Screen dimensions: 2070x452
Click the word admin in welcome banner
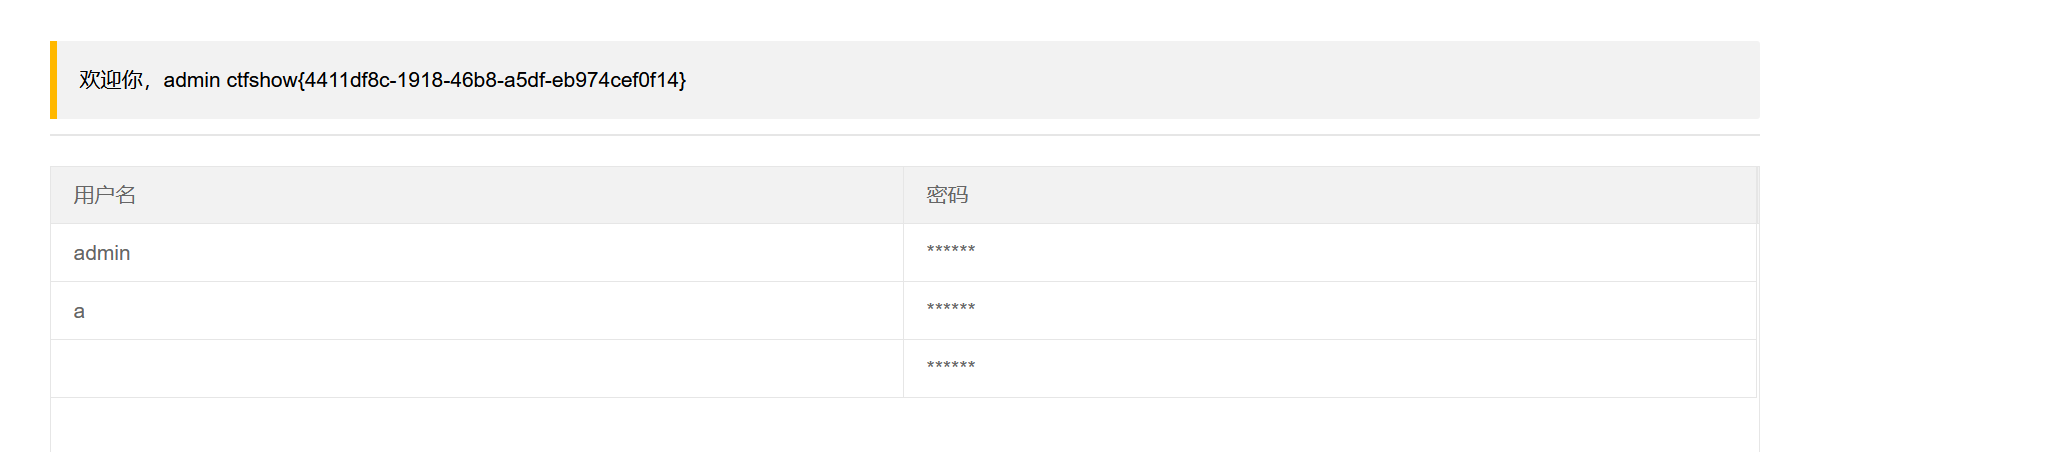[x=191, y=80]
